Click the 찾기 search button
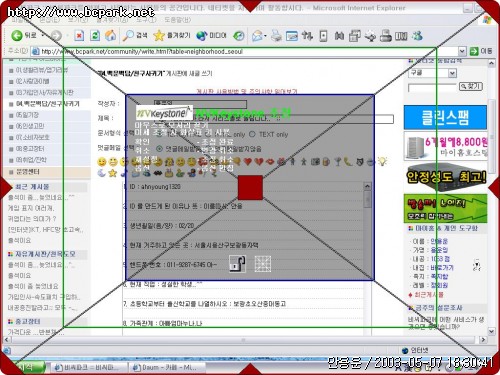500x375 pixels. pyautogui.click(x=471, y=86)
